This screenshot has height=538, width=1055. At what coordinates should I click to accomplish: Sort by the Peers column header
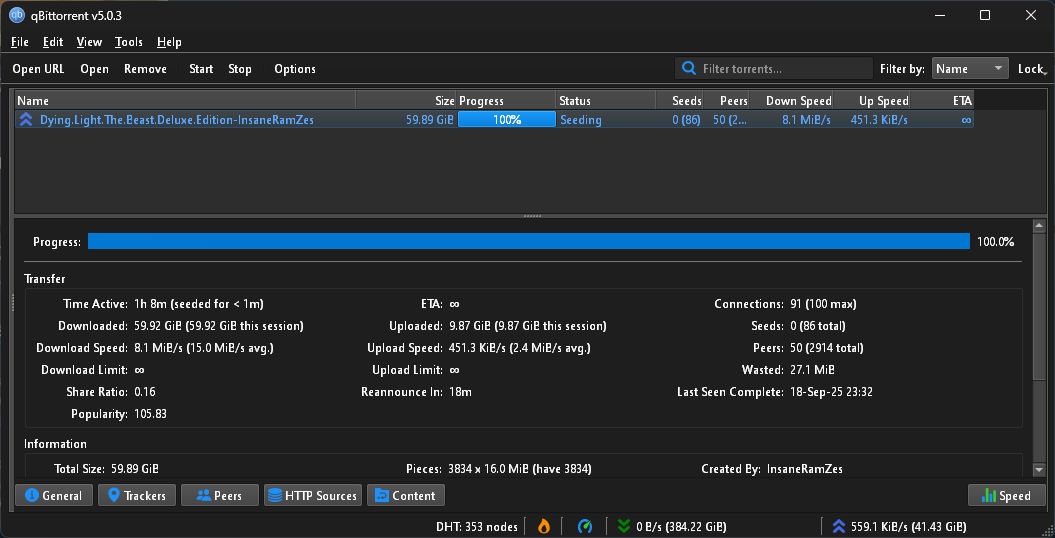pyautogui.click(x=726, y=101)
